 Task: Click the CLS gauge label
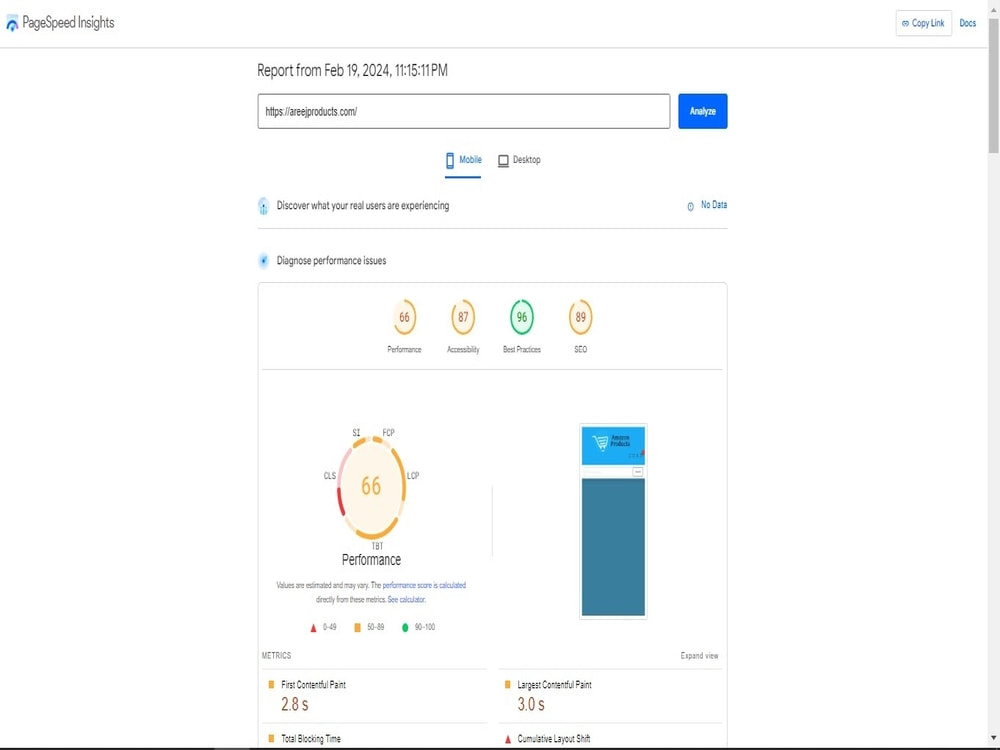click(330, 476)
